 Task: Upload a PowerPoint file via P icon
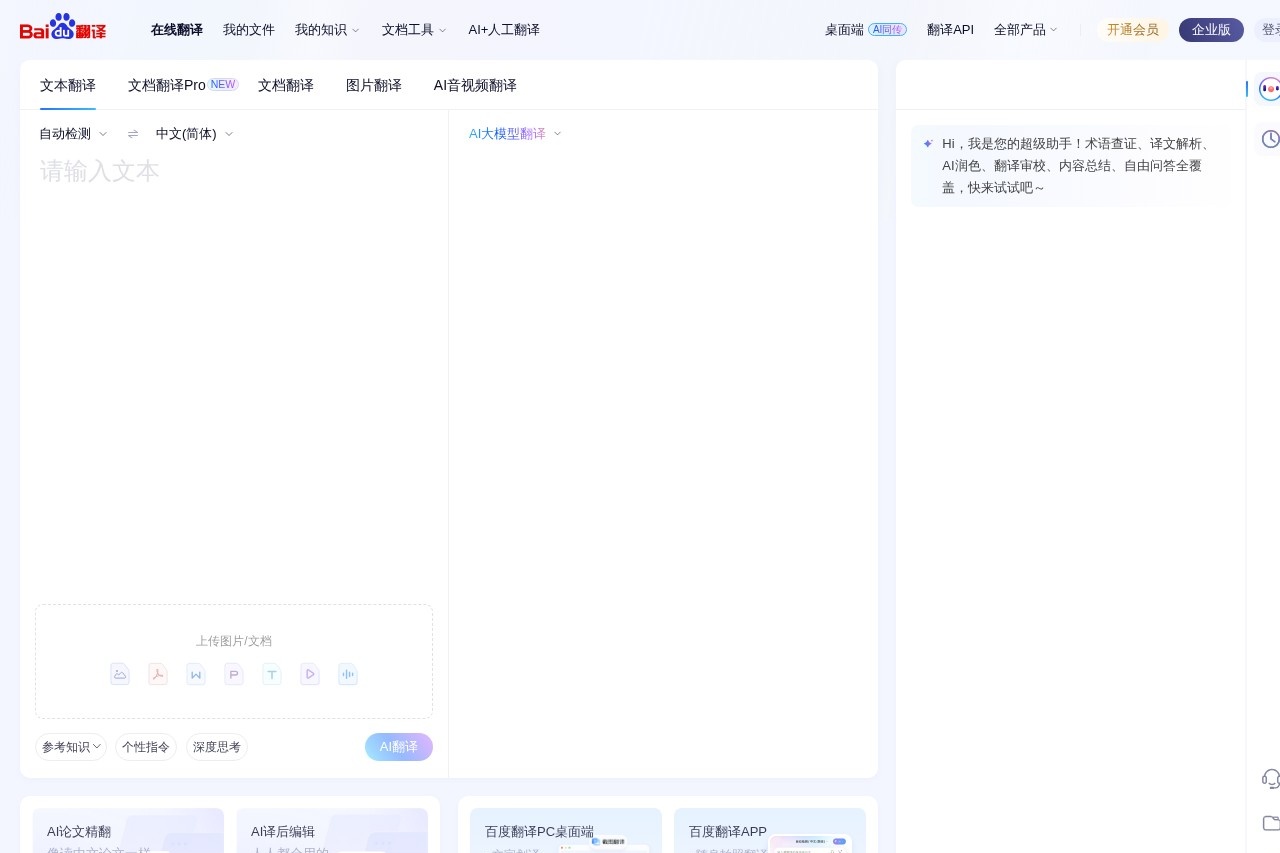click(x=234, y=674)
